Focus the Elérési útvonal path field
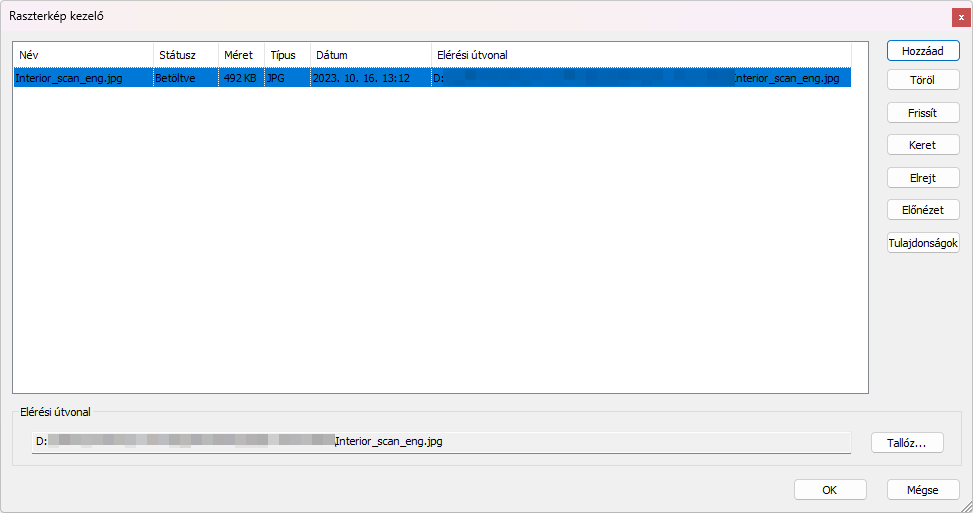The width and height of the screenshot is (973, 513). pos(441,442)
